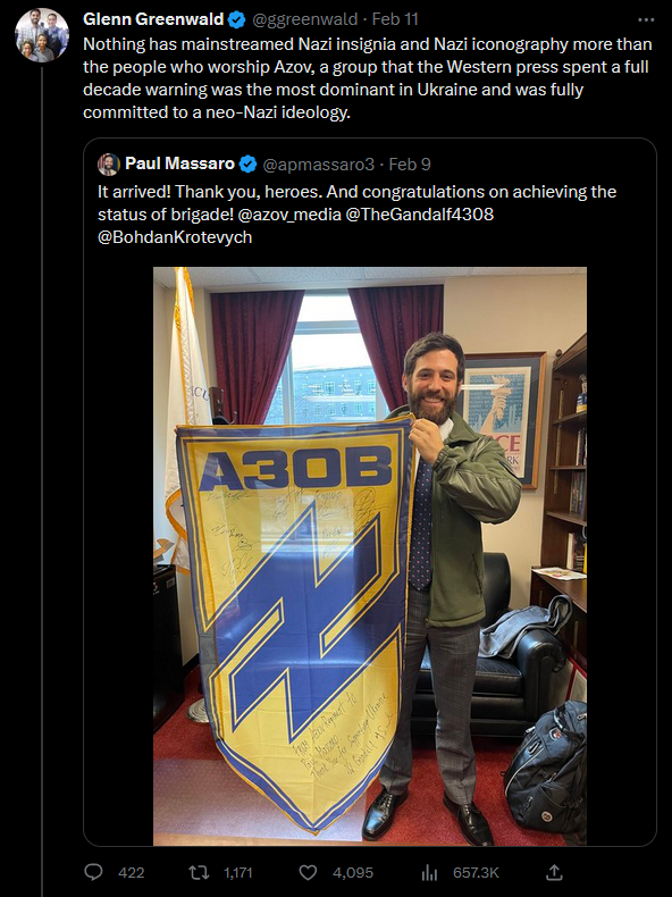Click the Glenn Greenwald display name

pyautogui.click(x=153, y=19)
